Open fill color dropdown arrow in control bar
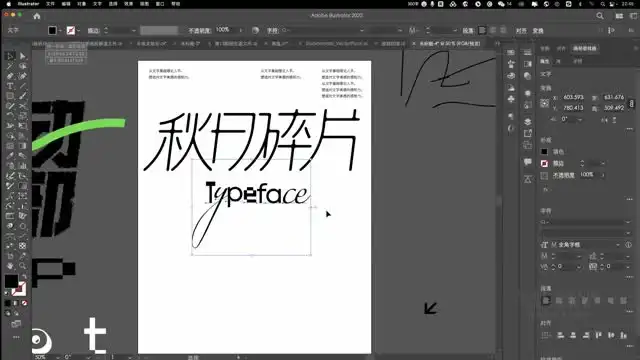 pos(60,31)
